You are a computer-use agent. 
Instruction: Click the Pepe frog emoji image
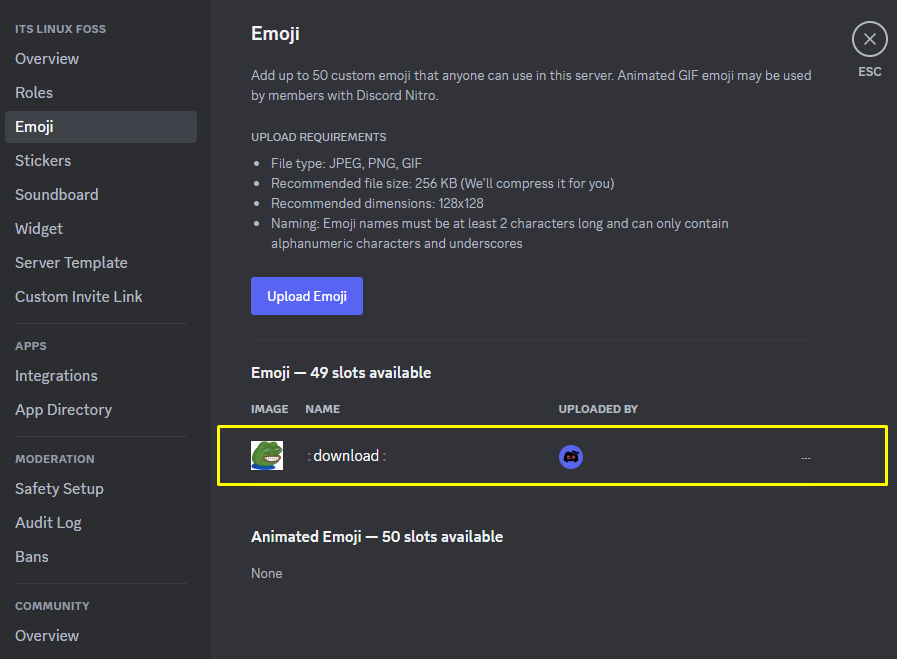coord(267,455)
